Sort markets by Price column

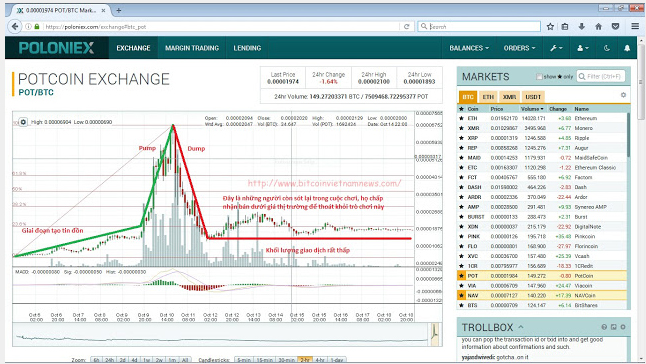[x=496, y=109]
